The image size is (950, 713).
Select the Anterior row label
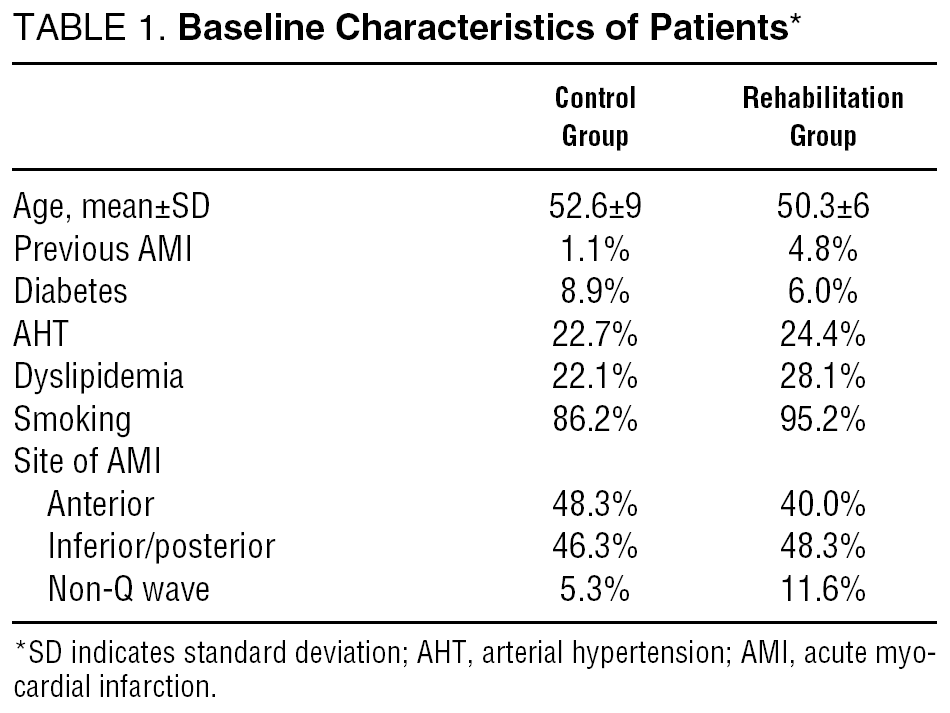point(101,505)
